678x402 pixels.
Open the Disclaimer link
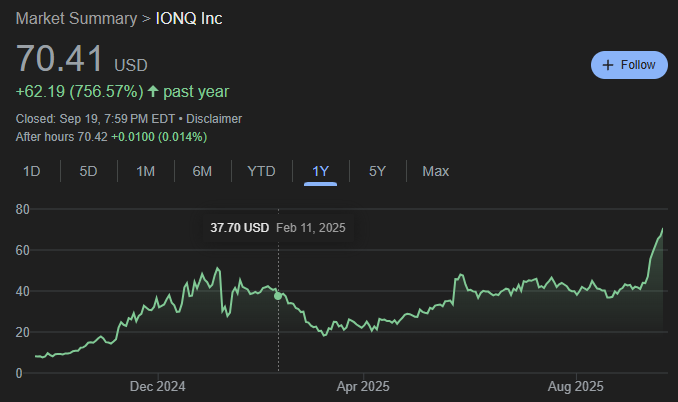point(214,119)
